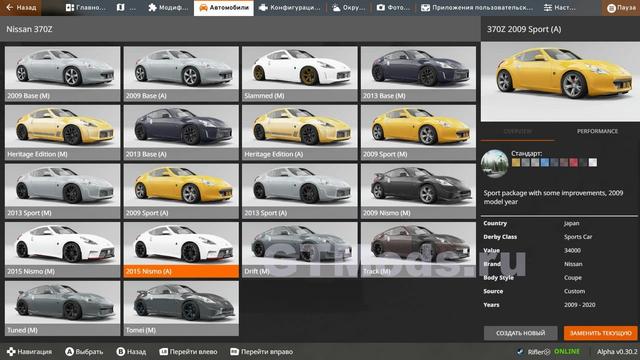Image resolution: width=640 pixels, height=360 pixels.
Task: Click the Years 2009 - 2020 entry
Action: [560, 304]
